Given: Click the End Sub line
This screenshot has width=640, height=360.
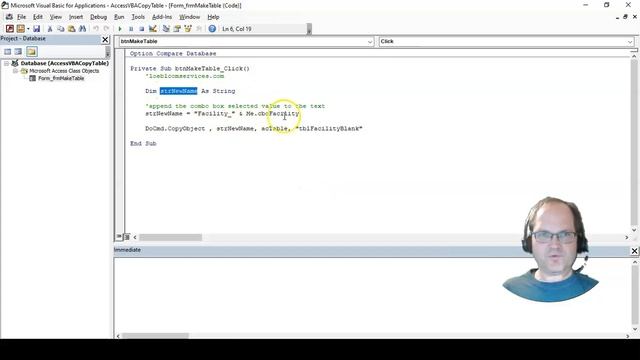Looking at the screenshot, I should (143, 144).
